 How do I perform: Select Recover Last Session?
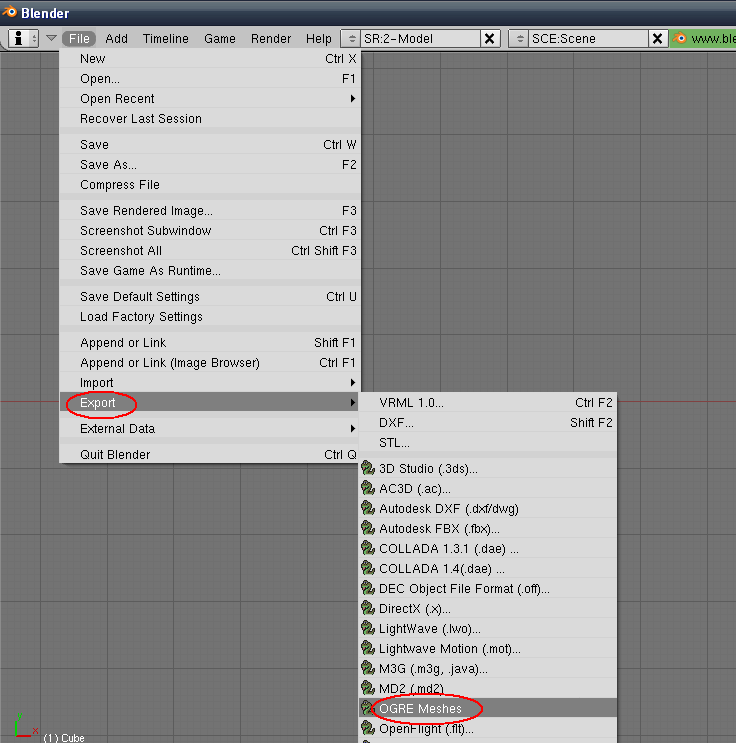(210, 118)
